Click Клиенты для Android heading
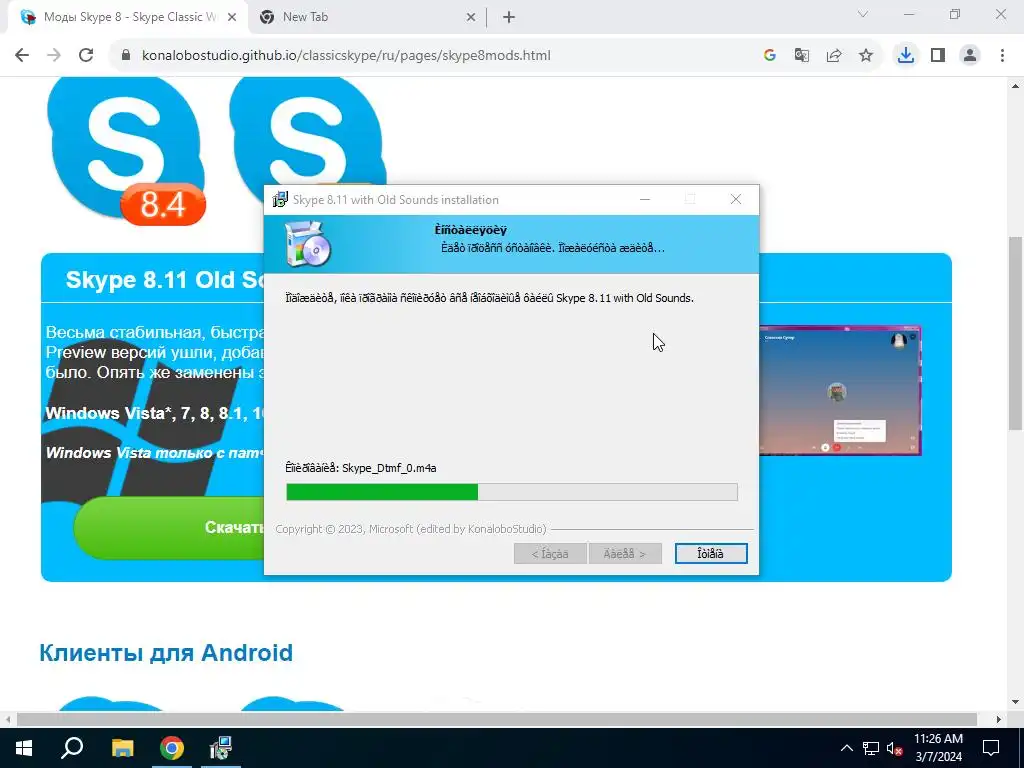Screen dimensions: 1024x768 tap(166, 652)
